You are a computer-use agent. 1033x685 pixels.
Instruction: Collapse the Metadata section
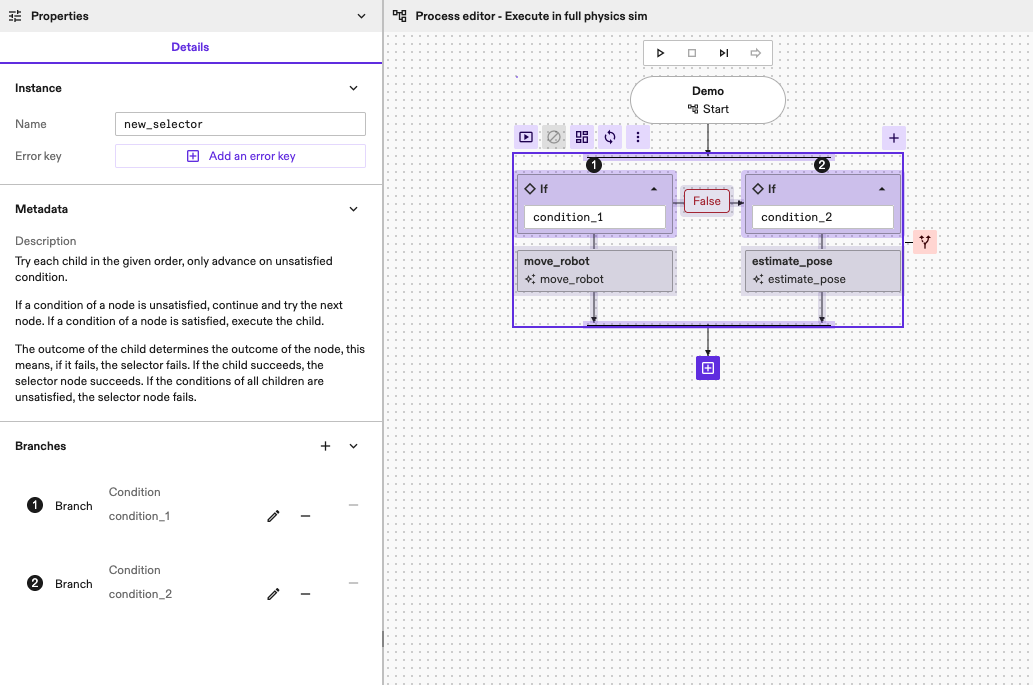coord(353,209)
